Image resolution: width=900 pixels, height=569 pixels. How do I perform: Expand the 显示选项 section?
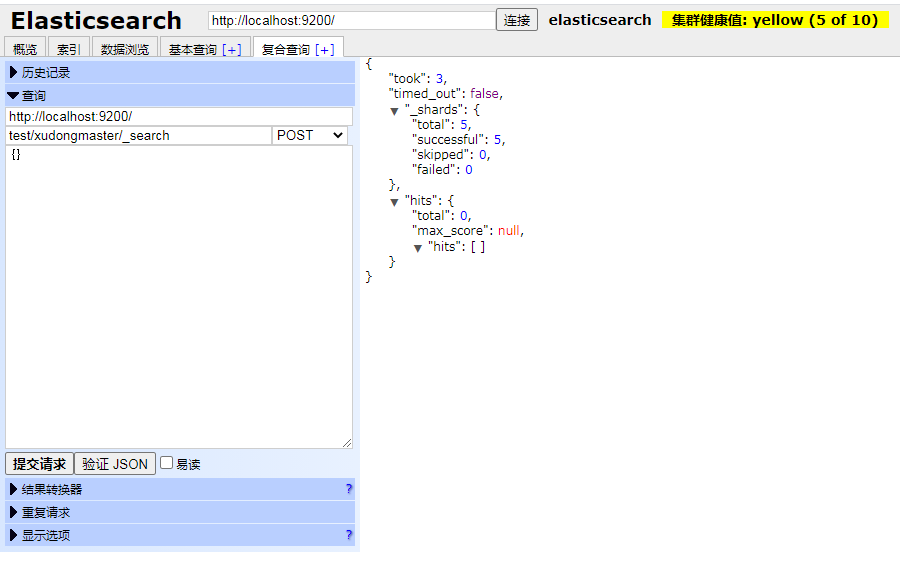tap(180, 535)
